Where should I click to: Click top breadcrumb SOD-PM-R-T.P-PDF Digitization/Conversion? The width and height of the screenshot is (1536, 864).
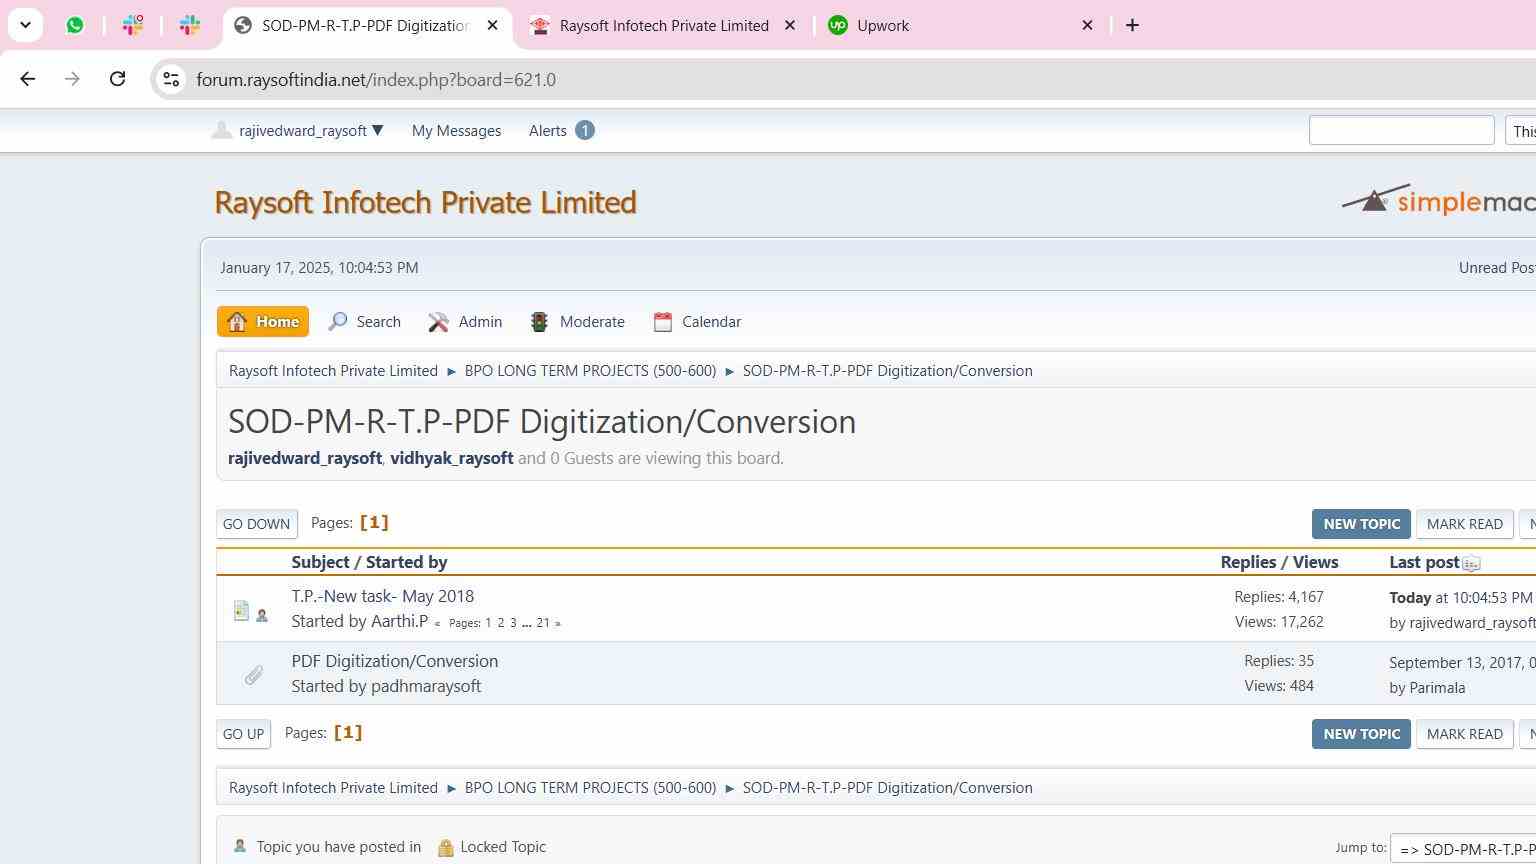tap(887, 371)
